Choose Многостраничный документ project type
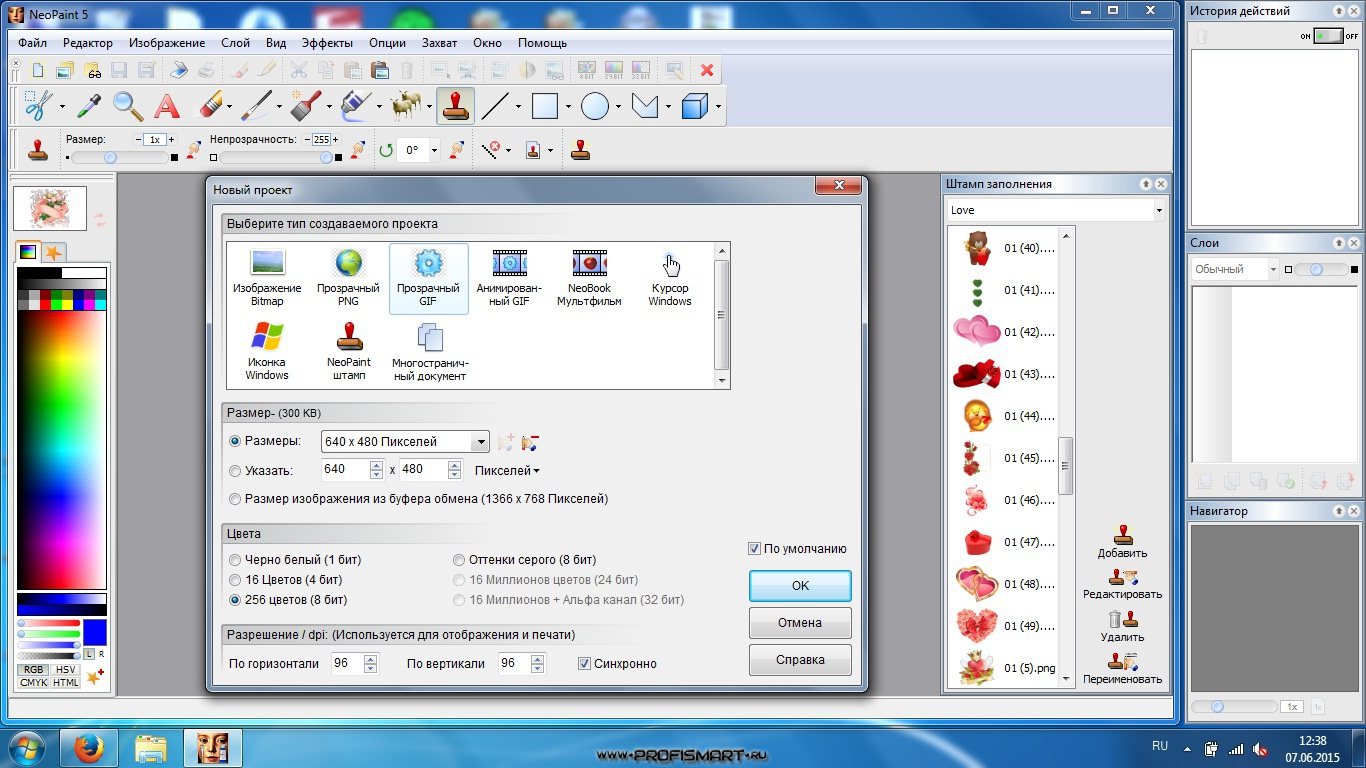This screenshot has width=1366, height=768. [x=429, y=351]
